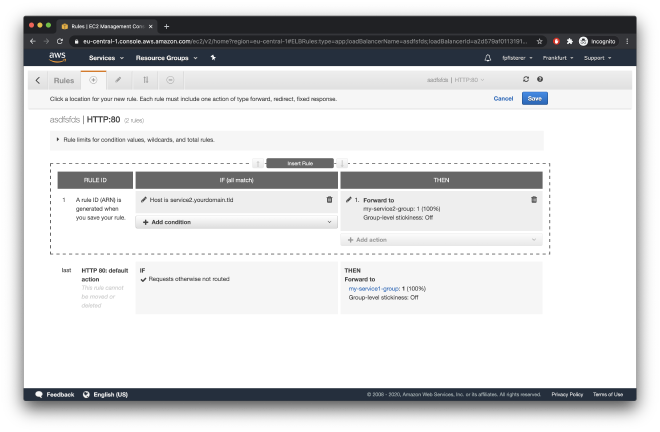The height and width of the screenshot is (432, 660).
Task: Open the Incognito profile indicator
Action: pos(597,41)
